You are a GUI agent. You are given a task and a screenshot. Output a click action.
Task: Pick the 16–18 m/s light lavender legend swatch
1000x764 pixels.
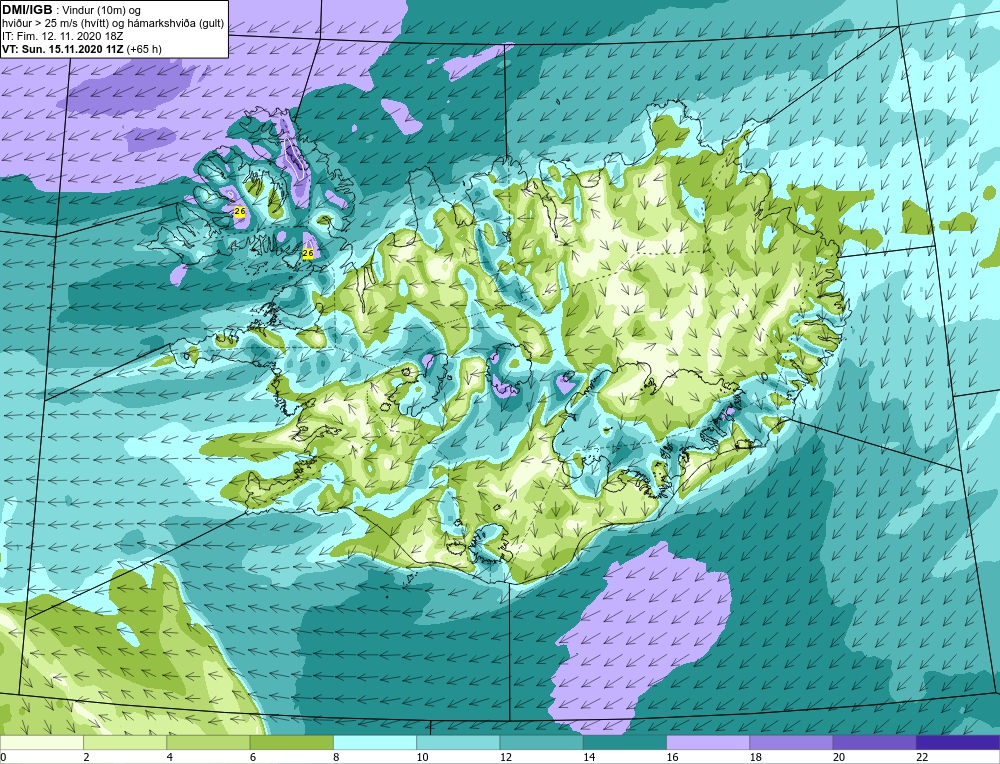coord(708,742)
